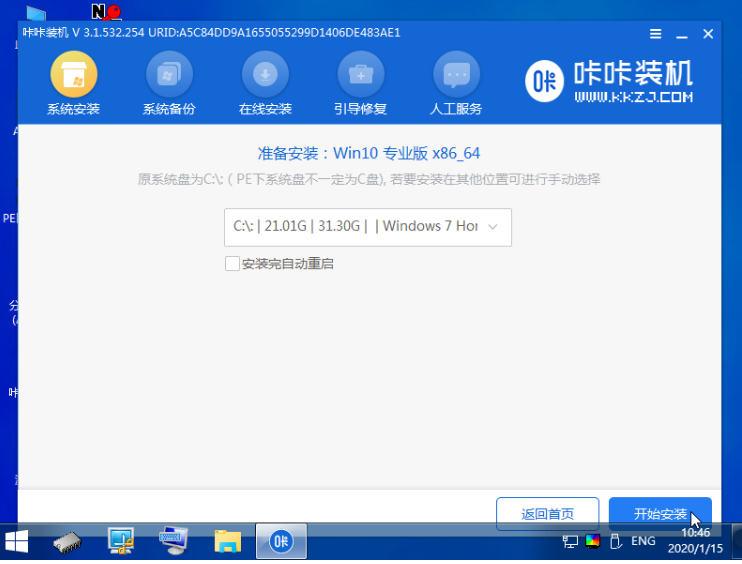Expand the C:\ target partition dropdown
The image size is (742, 564).
368,227
